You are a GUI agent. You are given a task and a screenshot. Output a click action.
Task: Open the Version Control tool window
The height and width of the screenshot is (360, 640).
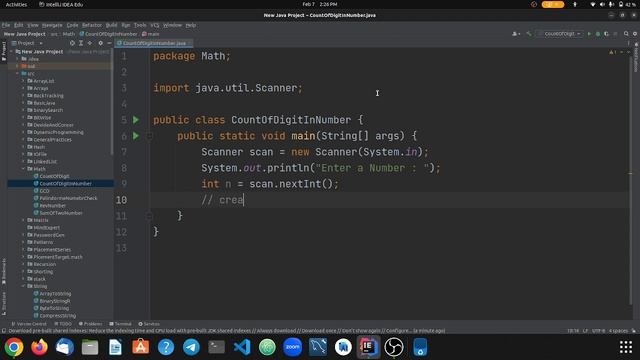(x=29, y=324)
